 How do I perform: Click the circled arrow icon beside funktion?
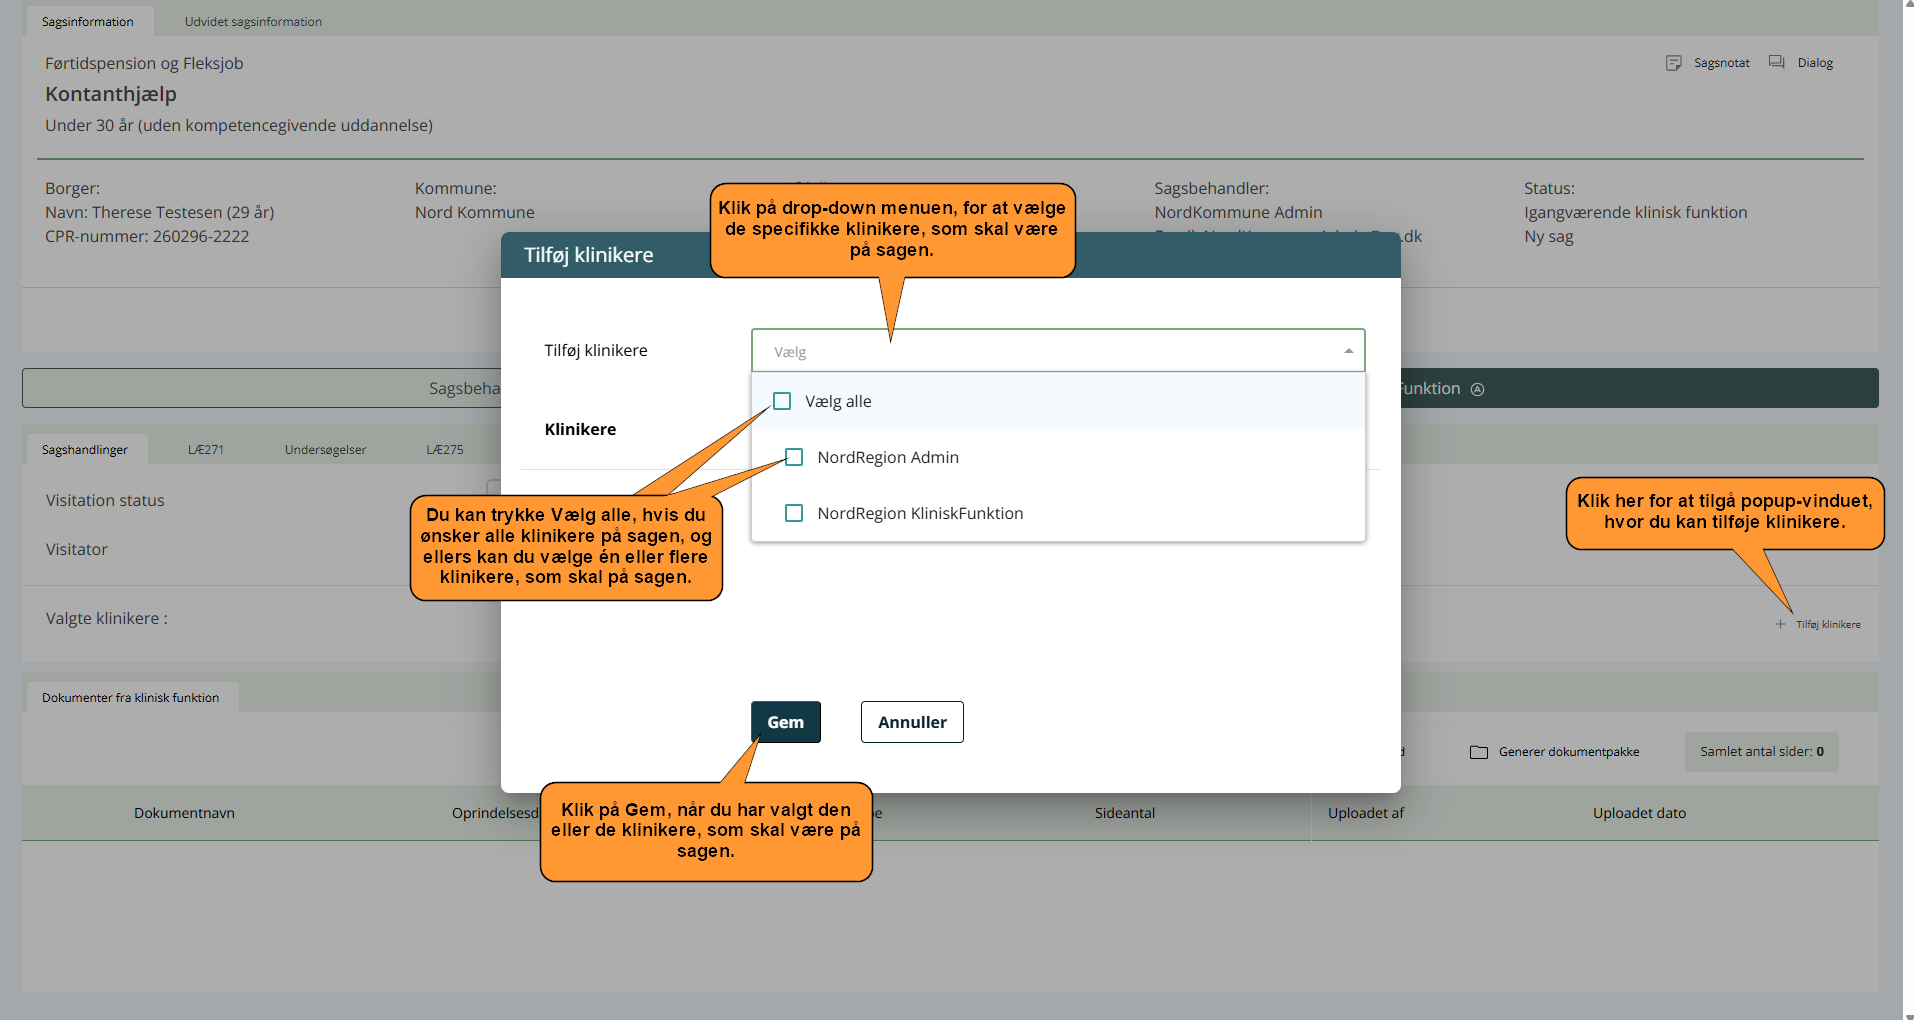tap(1477, 389)
